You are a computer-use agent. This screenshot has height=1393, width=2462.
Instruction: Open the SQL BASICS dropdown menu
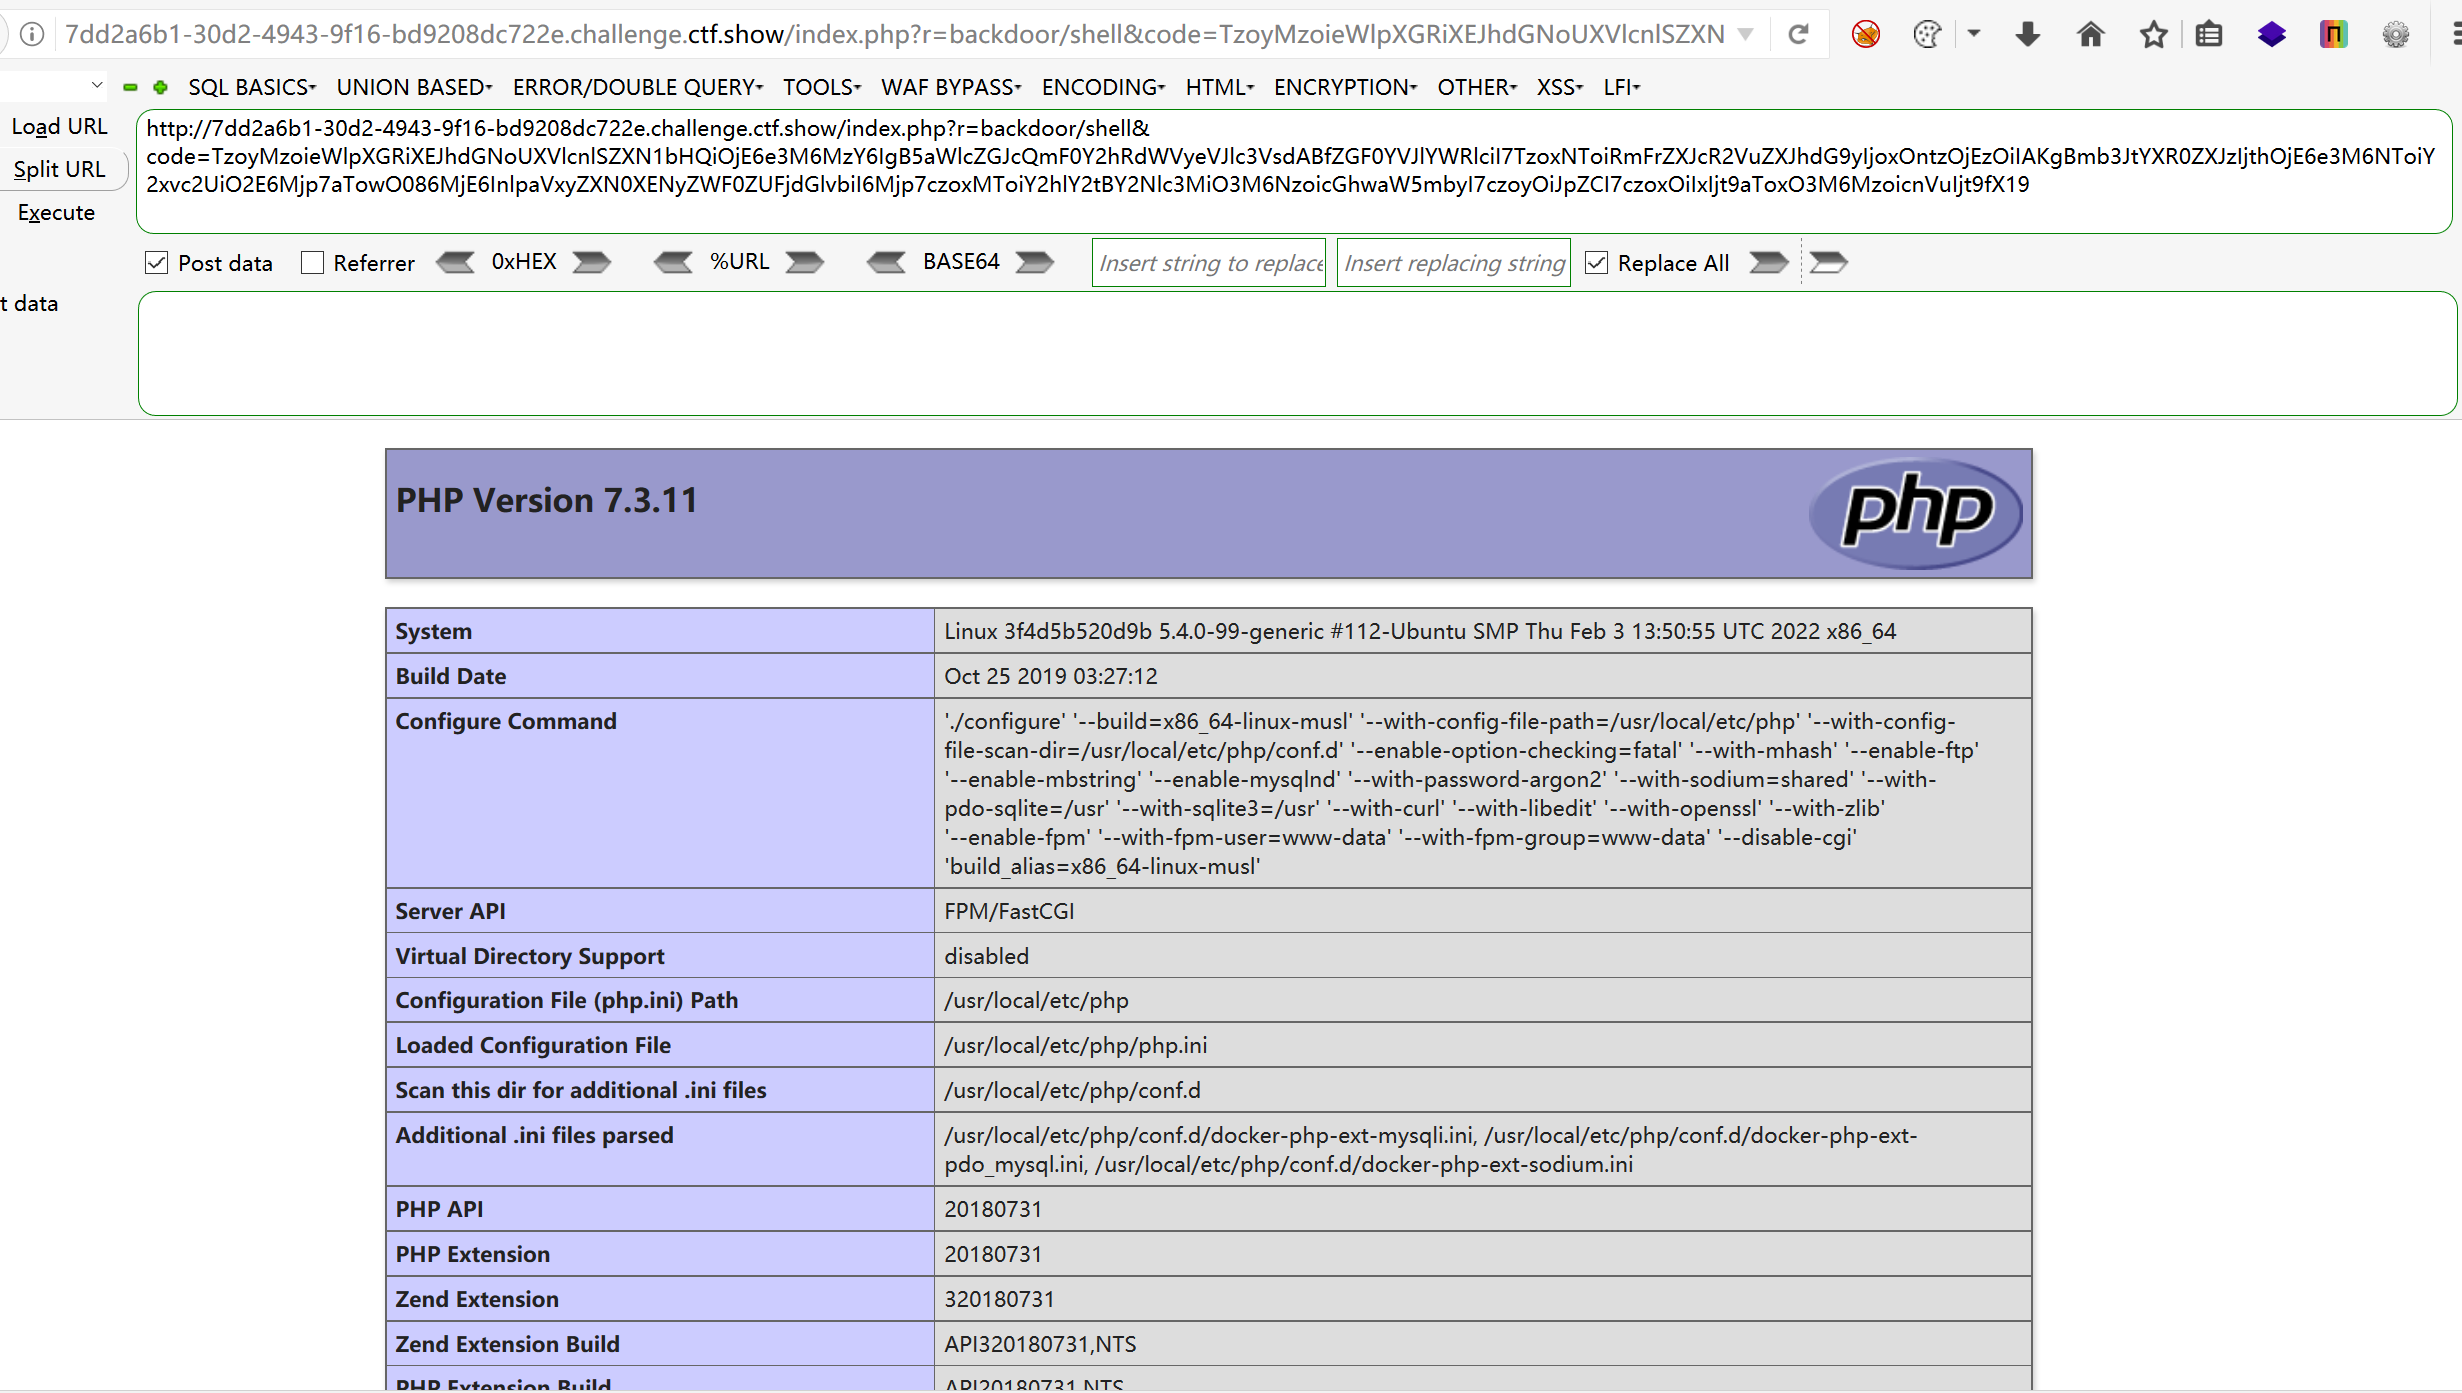[252, 88]
